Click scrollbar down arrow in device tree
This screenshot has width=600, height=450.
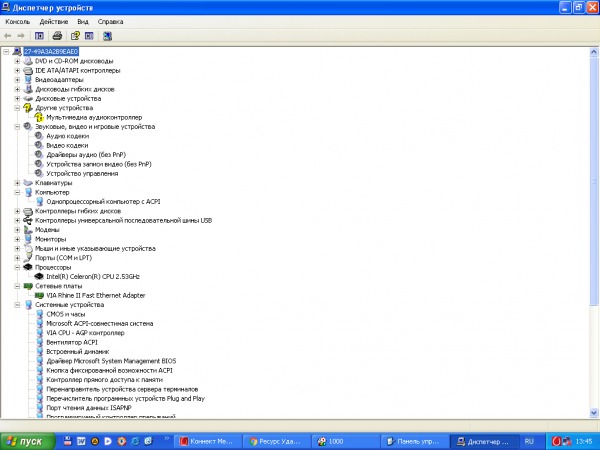click(593, 412)
